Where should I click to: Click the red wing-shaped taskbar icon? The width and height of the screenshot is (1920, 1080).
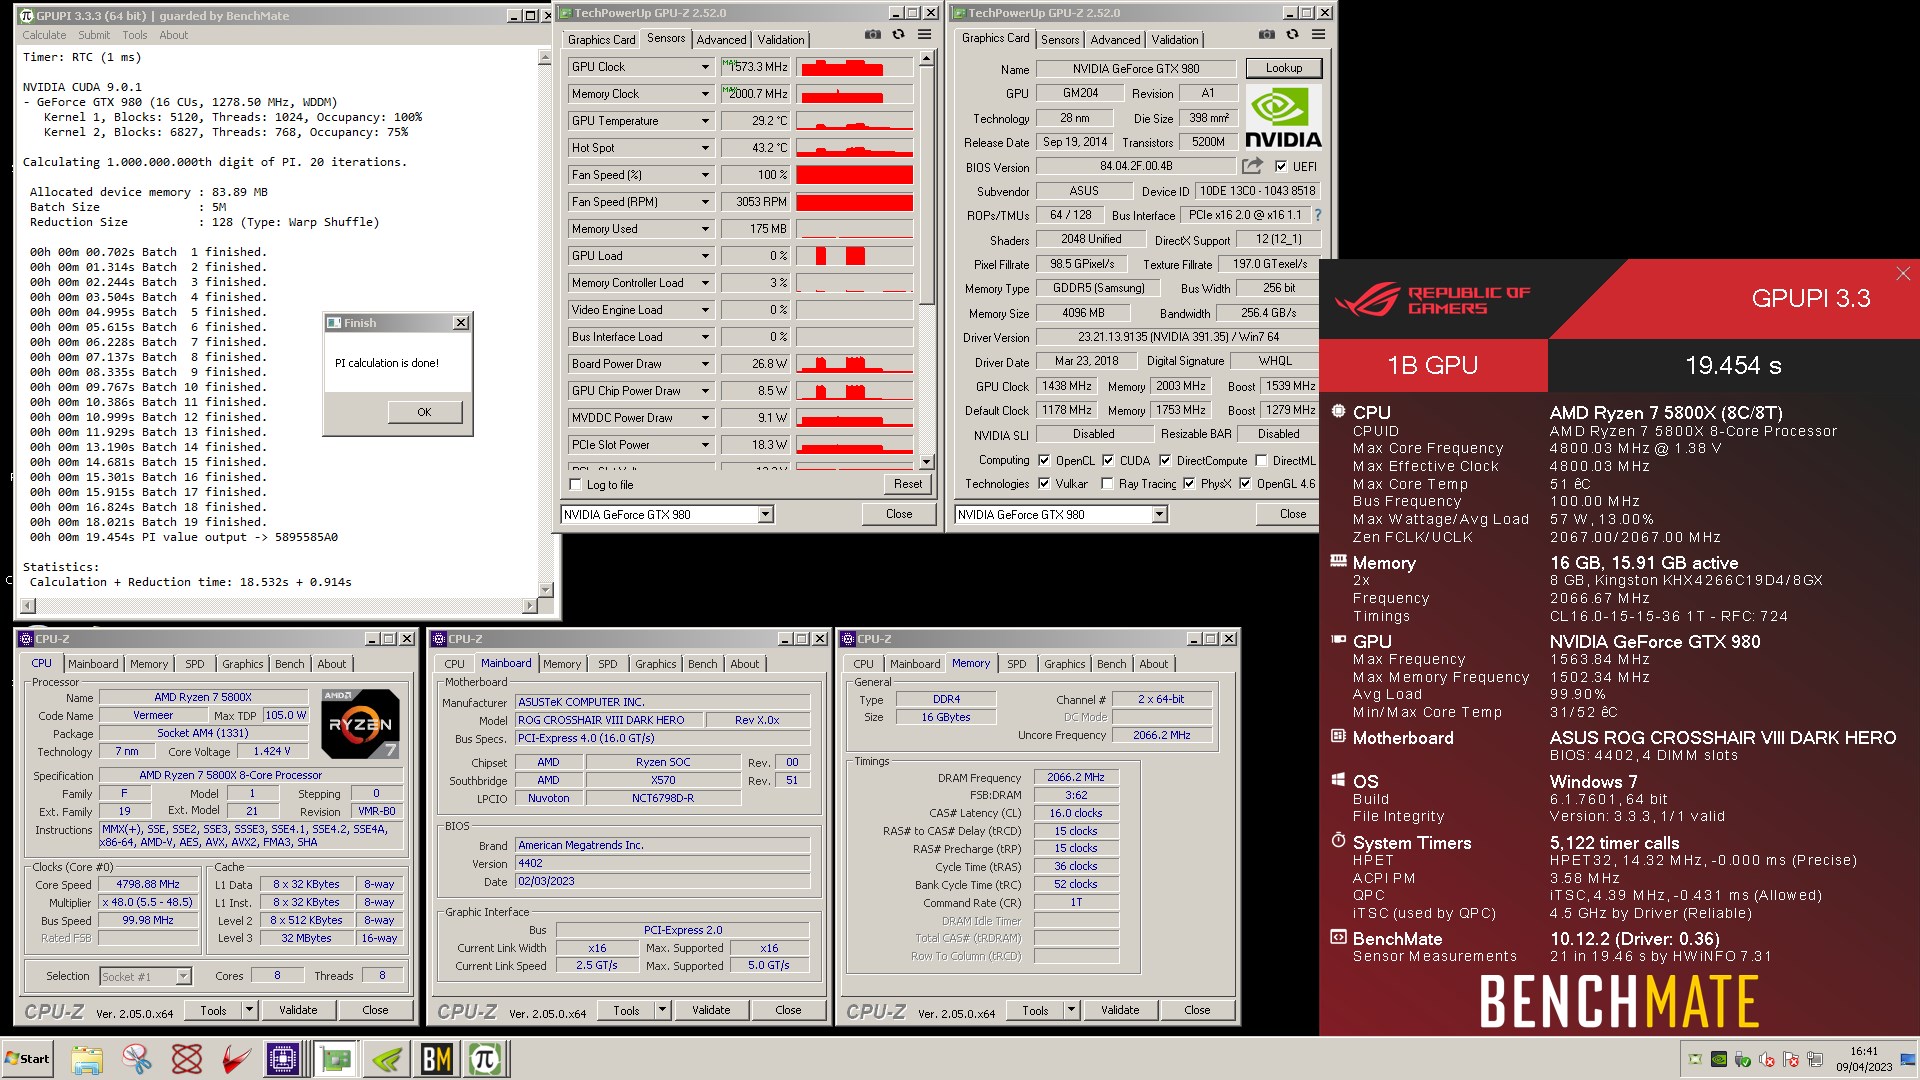pos(235,1059)
